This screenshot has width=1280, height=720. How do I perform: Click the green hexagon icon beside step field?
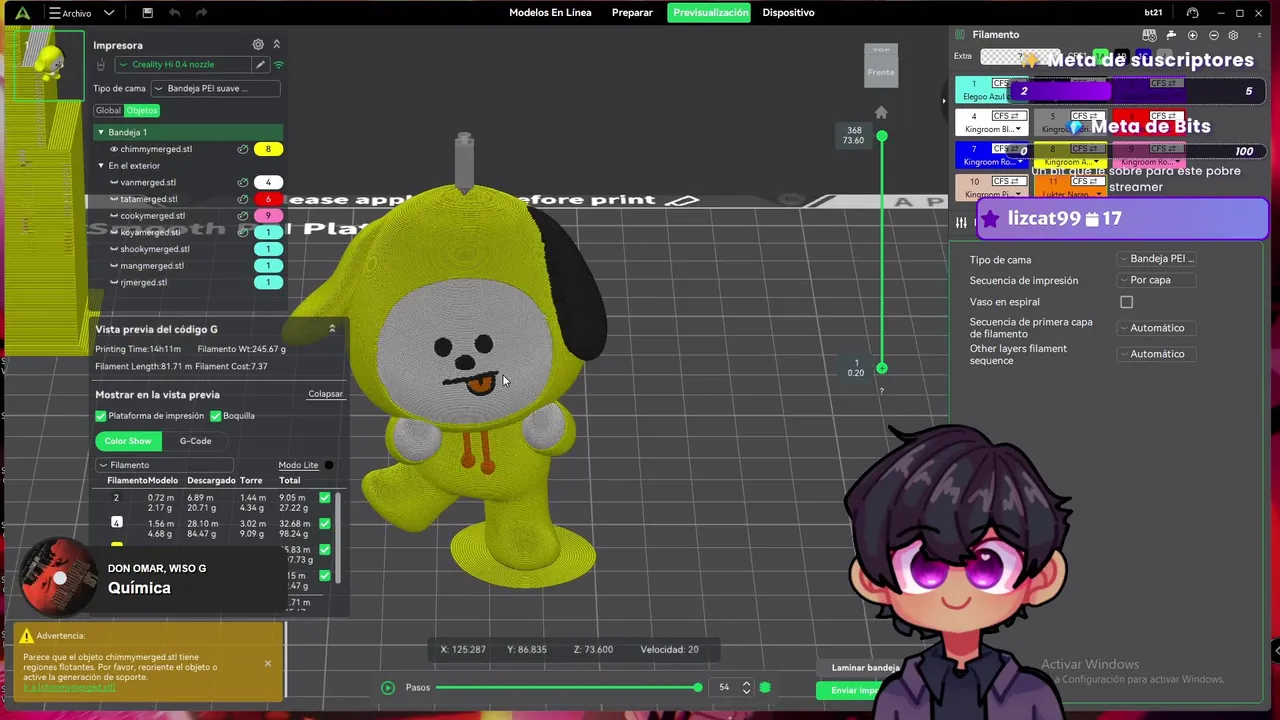tap(765, 687)
